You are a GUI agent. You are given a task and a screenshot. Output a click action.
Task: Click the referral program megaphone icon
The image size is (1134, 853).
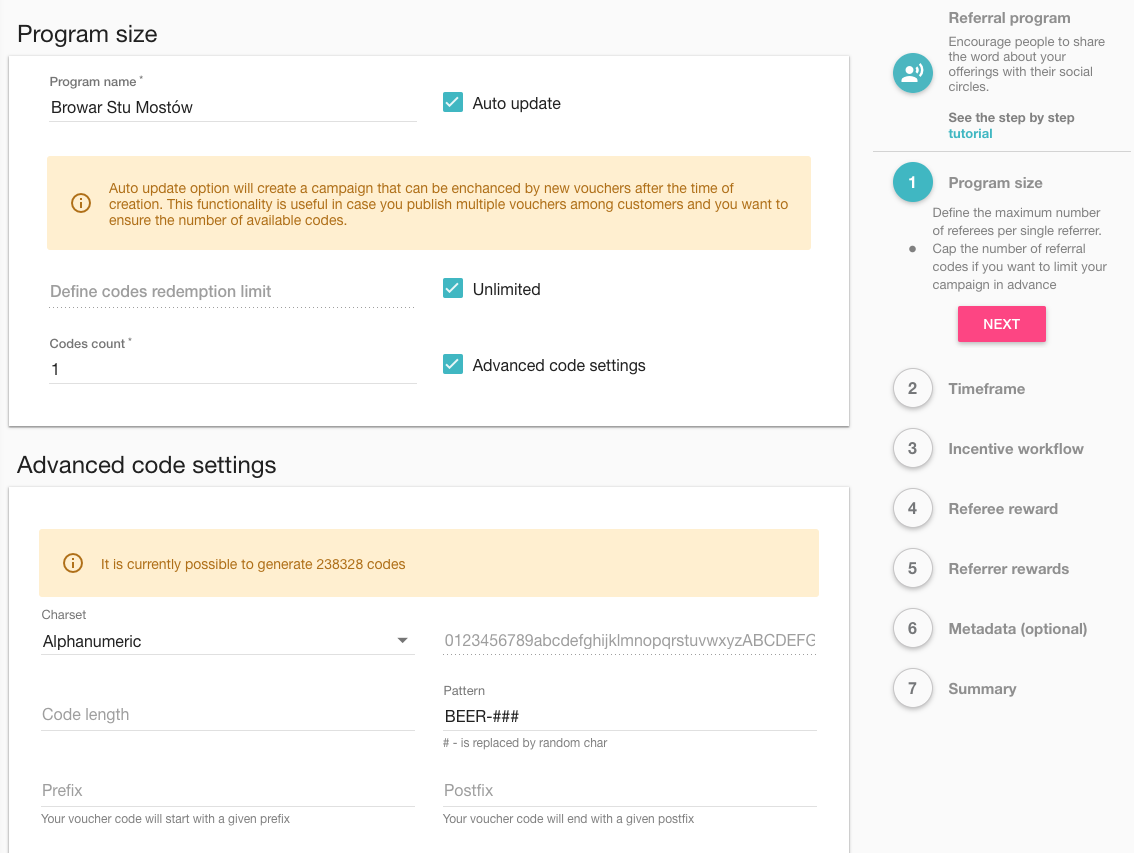[x=912, y=73]
